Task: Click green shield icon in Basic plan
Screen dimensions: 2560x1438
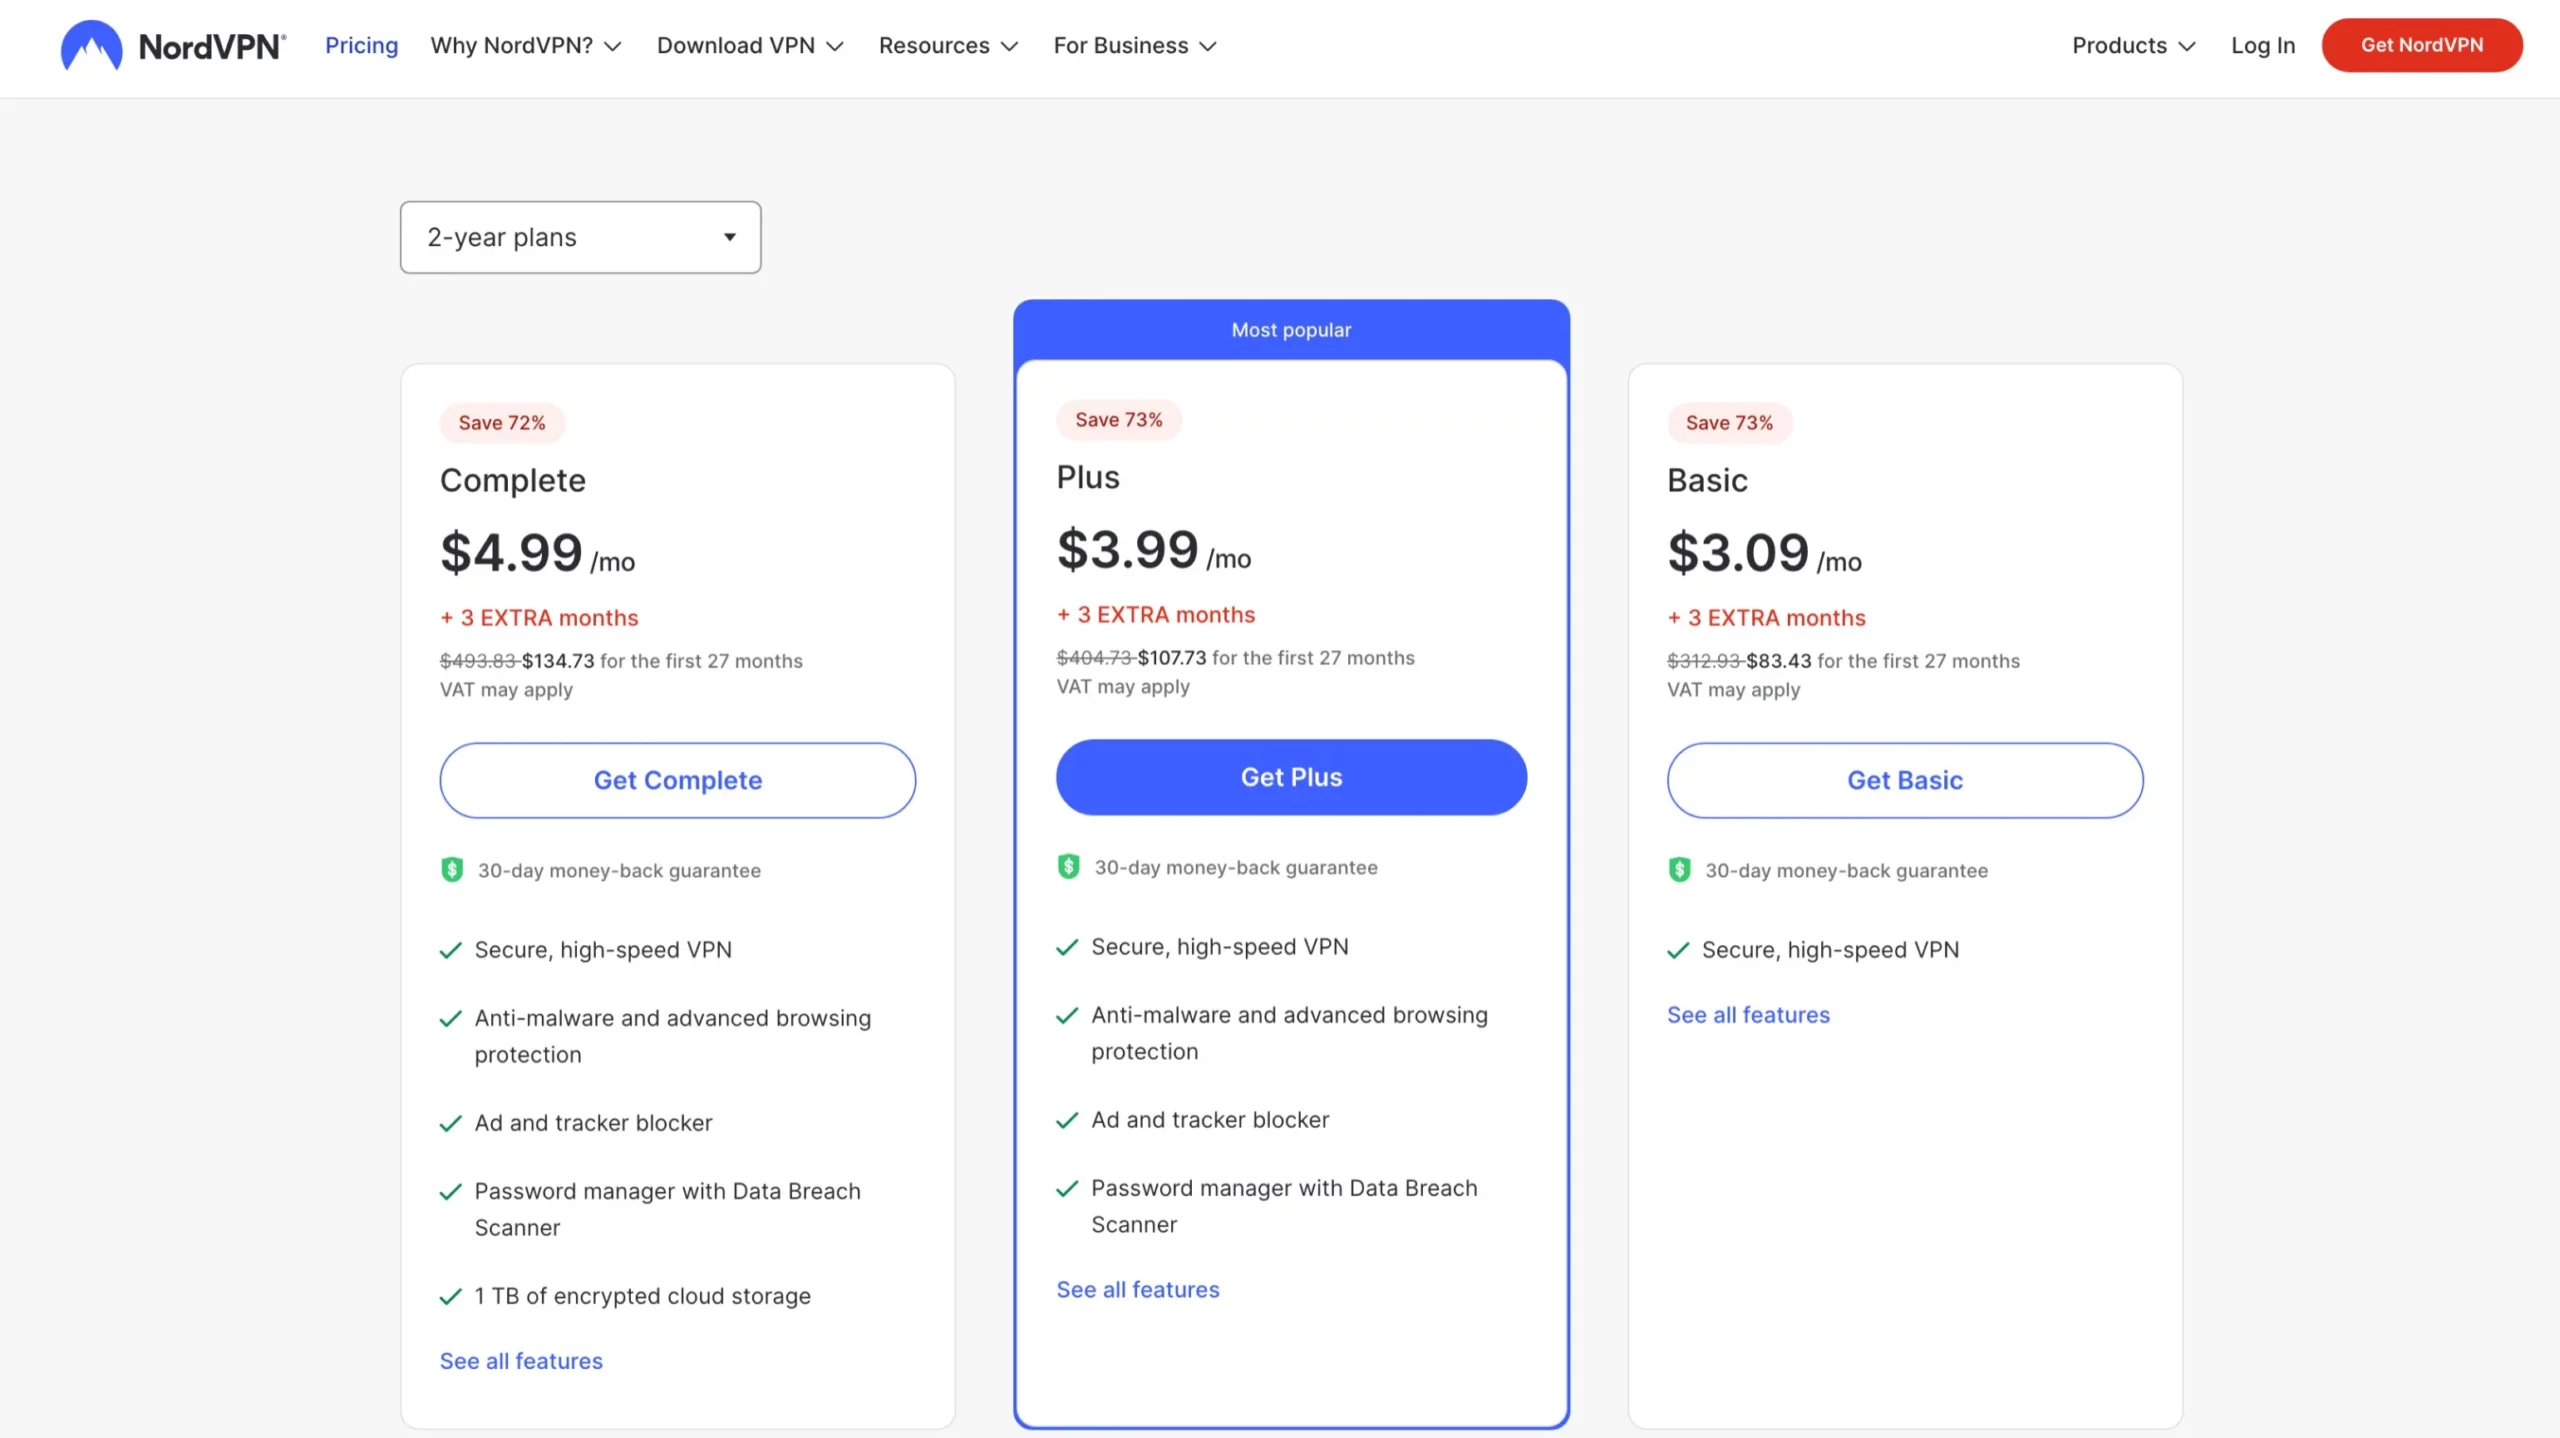Action: click(1679, 870)
